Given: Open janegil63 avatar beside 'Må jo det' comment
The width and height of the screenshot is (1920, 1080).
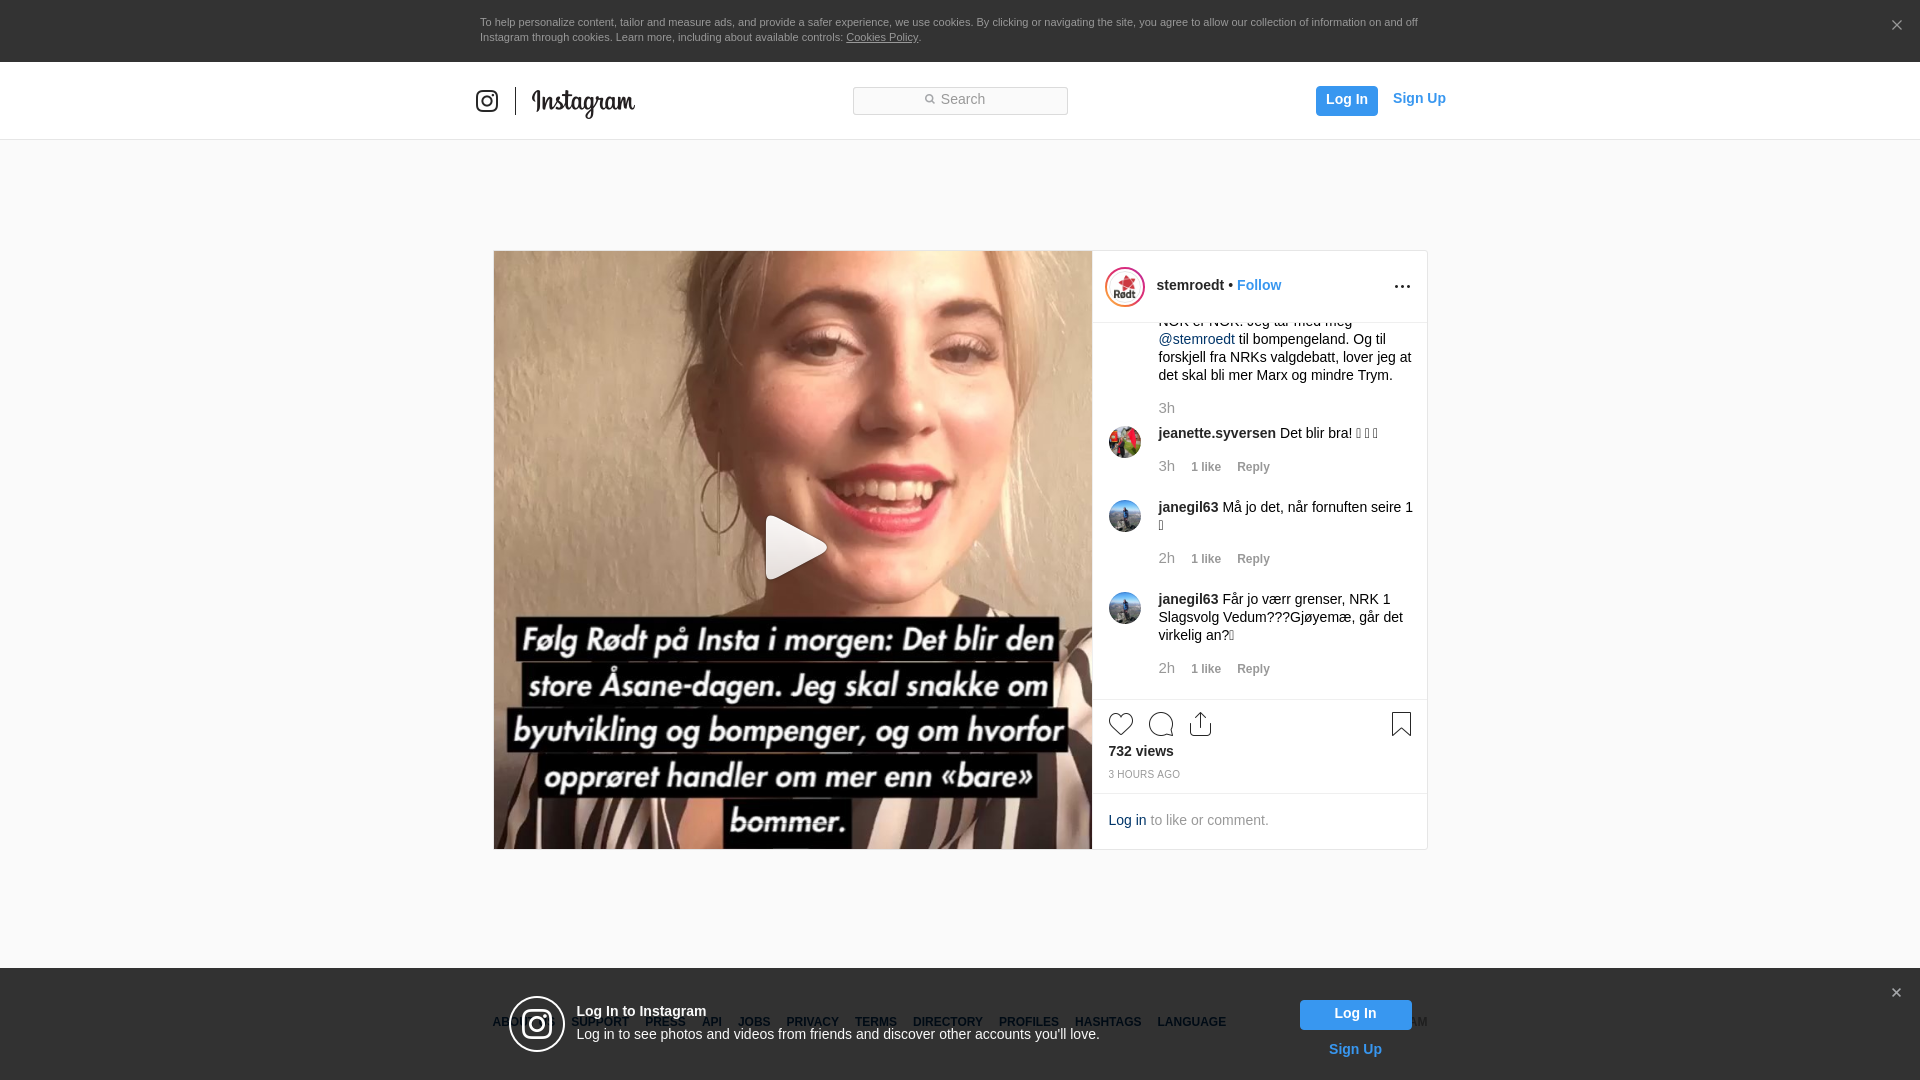Looking at the screenshot, I should pos(1125,516).
